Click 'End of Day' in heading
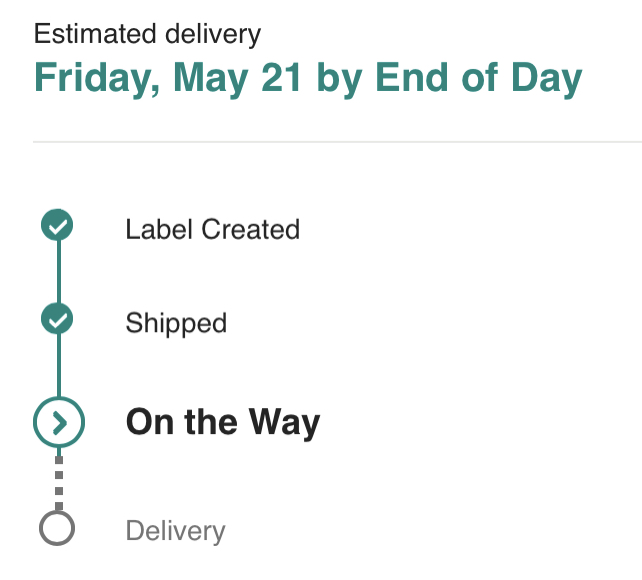642x580 pixels. tap(477, 79)
